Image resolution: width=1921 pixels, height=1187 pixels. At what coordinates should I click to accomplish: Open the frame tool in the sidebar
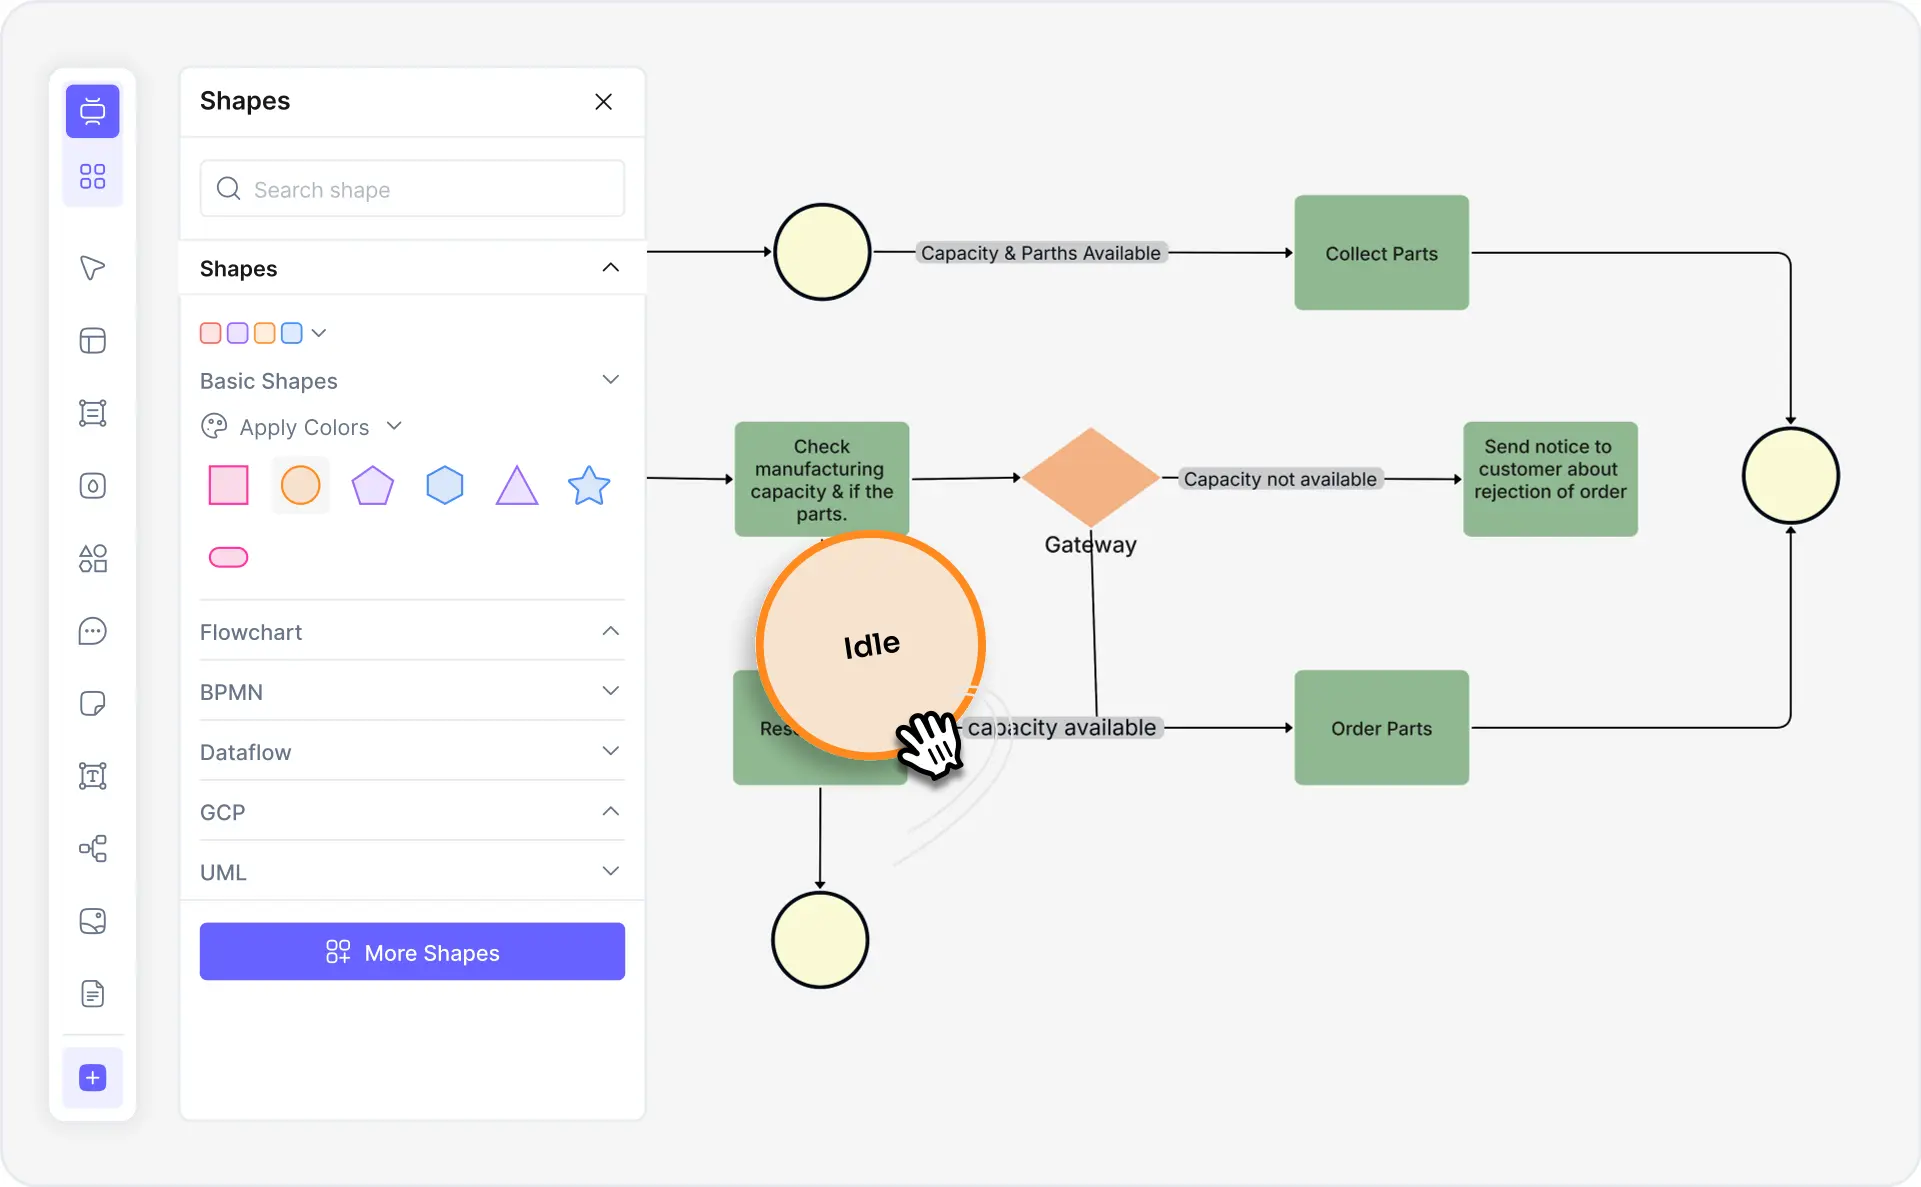(x=93, y=341)
